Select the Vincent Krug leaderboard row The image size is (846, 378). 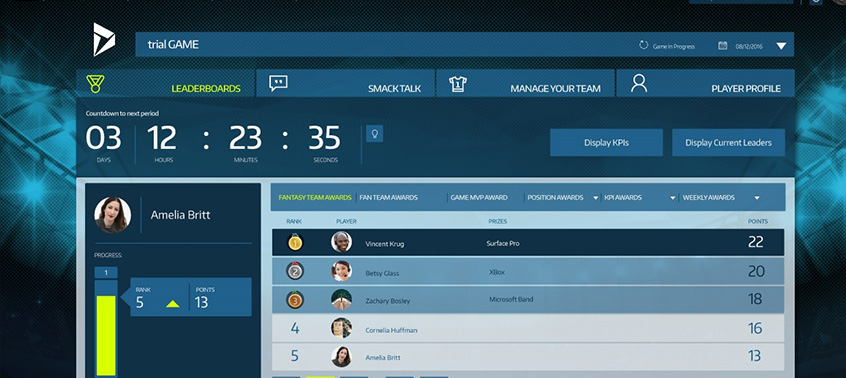[x=528, y=243]
